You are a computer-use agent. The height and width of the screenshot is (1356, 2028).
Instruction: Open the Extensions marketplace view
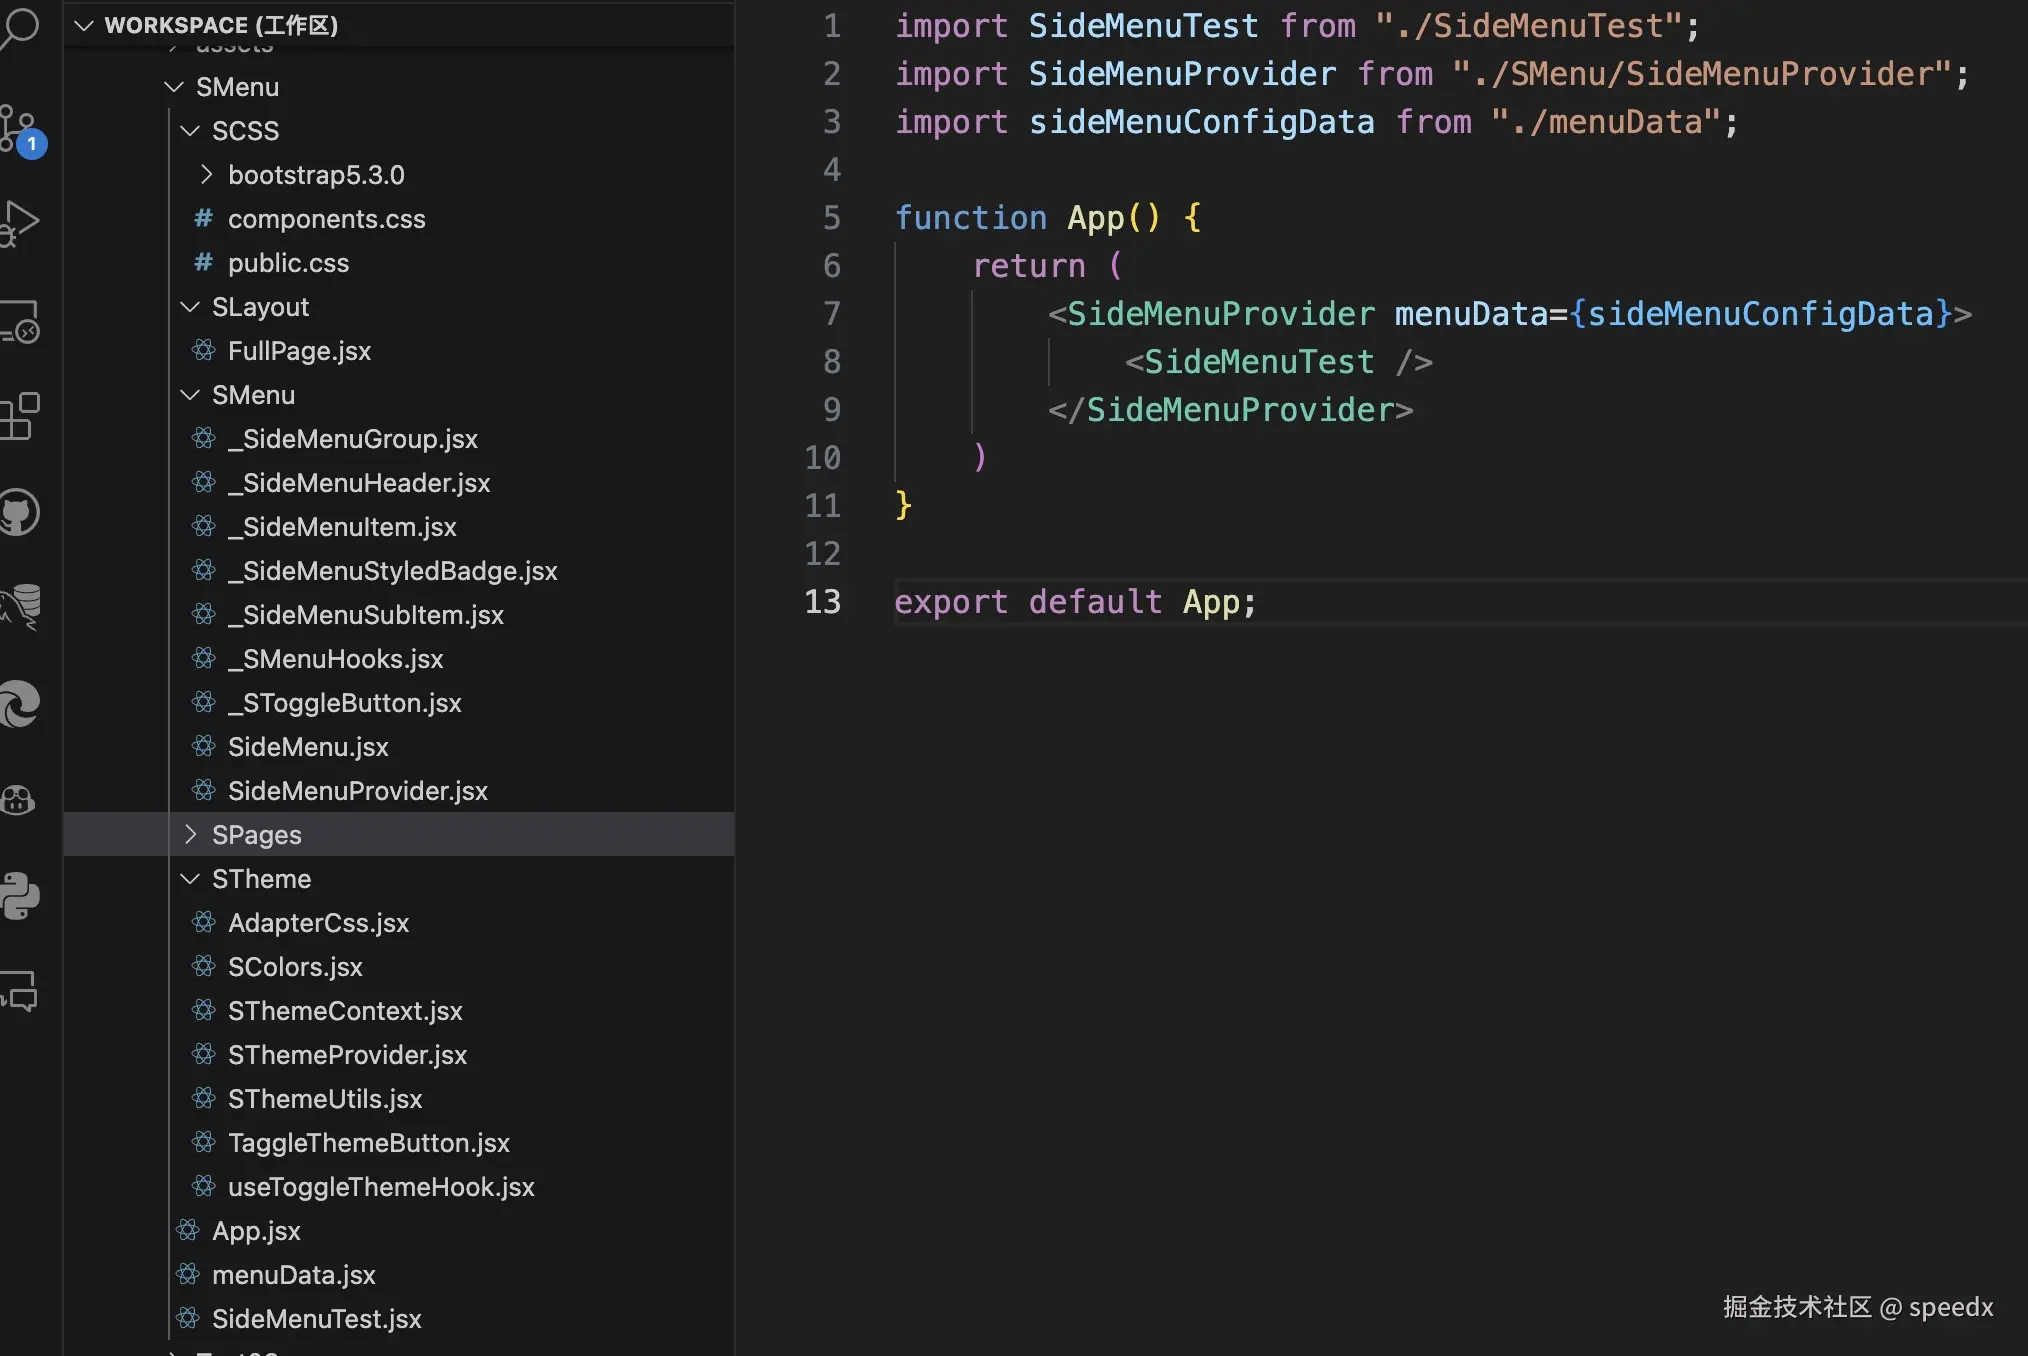click(x=20, y=416)
